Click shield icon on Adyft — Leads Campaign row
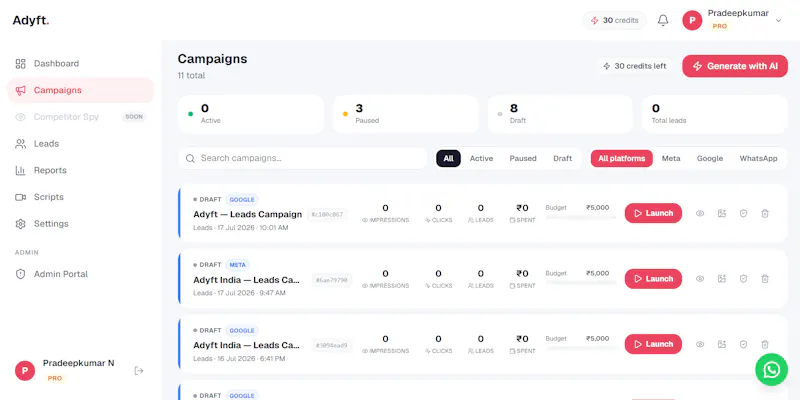 (x=743, y=213)
